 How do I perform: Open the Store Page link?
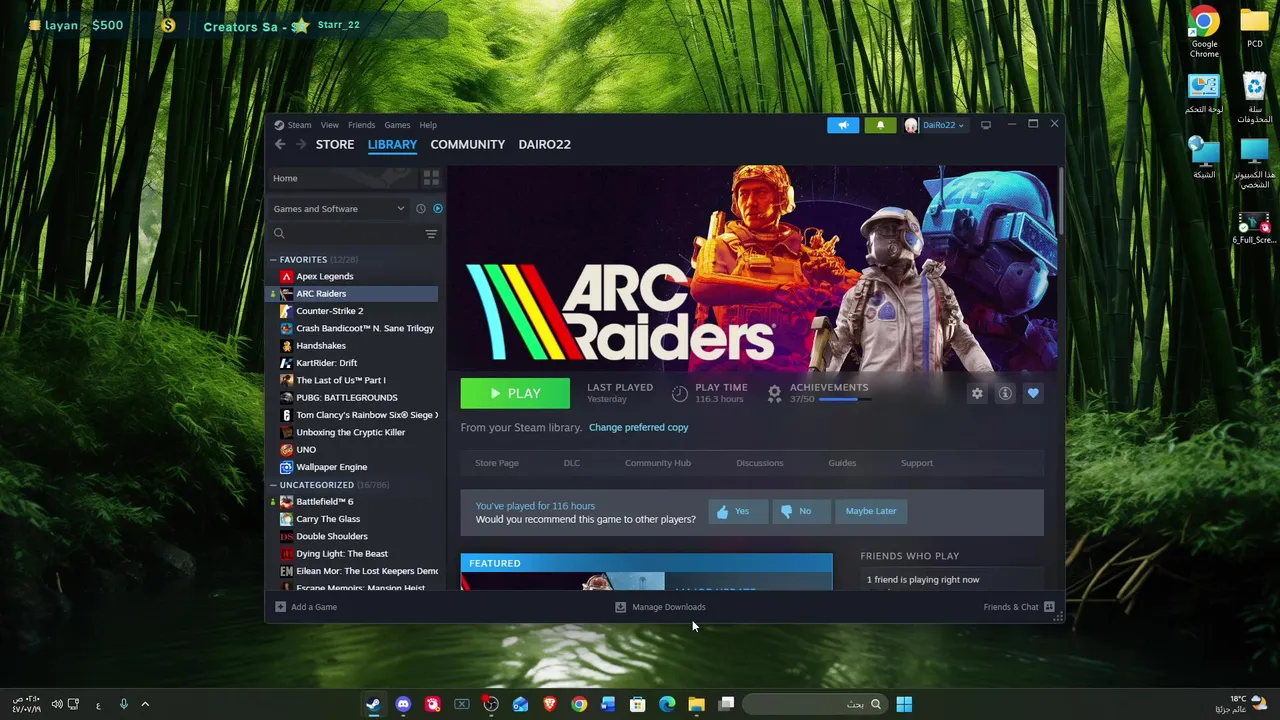tap(496, 463)
